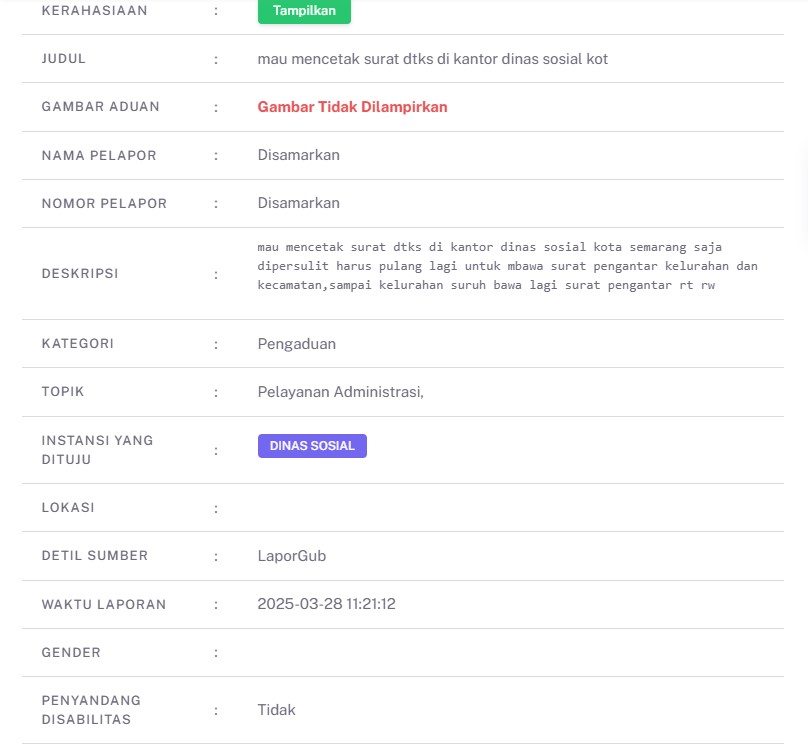Click the INSTANSI YANG DITUJU label
The width and height of the screenshot is (808, 746).
pos(97,450)
